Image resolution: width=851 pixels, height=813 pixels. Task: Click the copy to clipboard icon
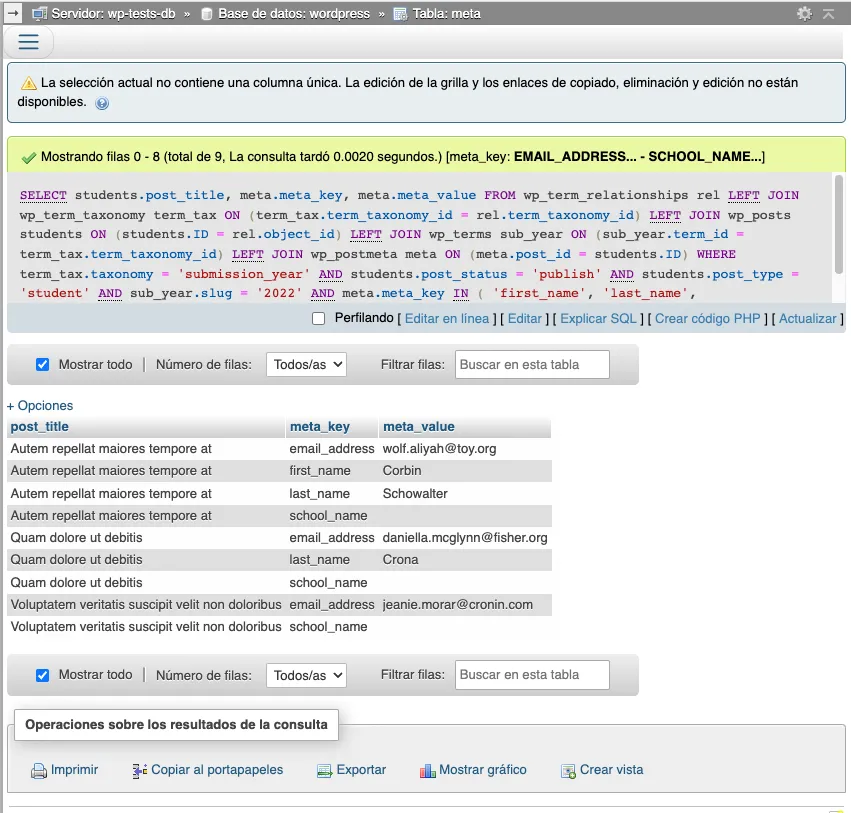click(x=139, y=771)
